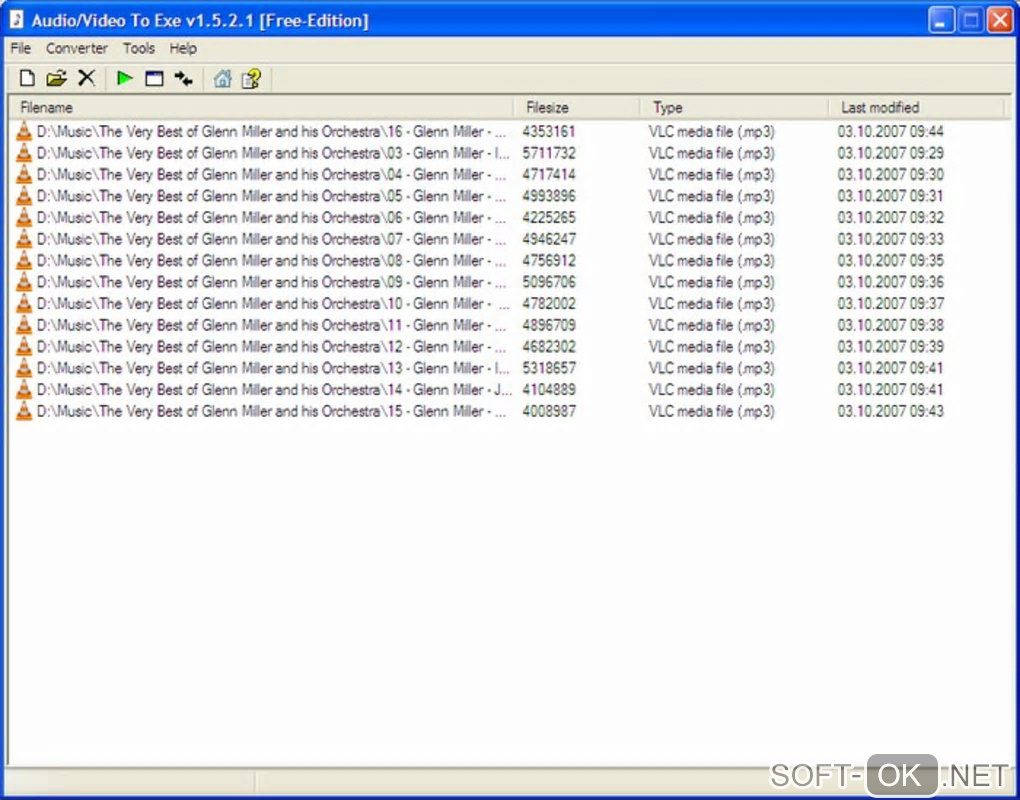Start conversion with the green play icon

(x=124, y=79)
